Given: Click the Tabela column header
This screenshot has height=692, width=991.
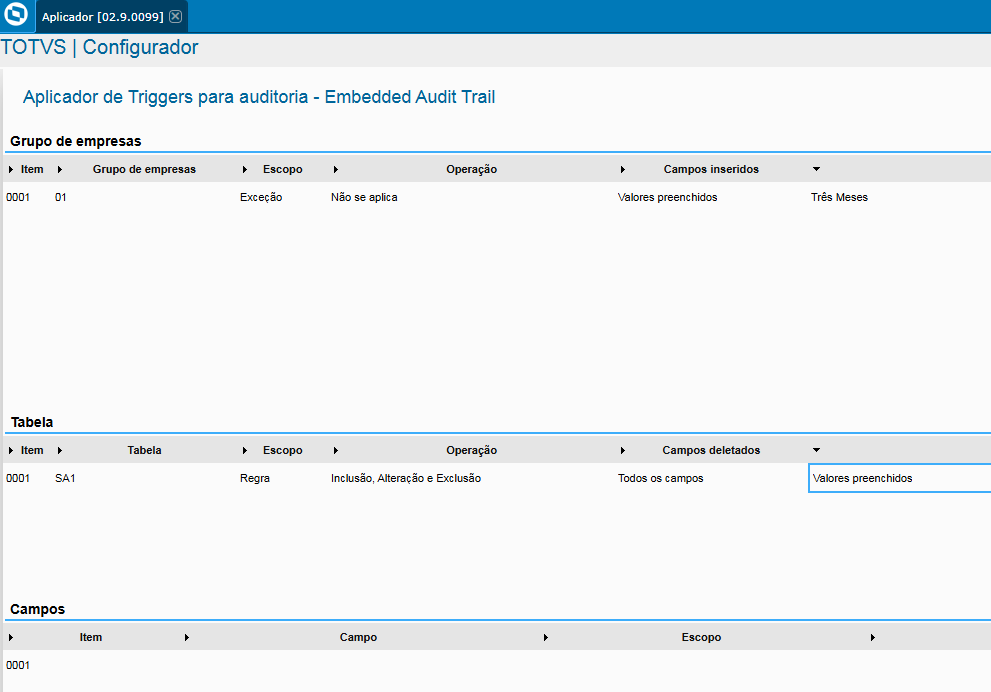Looking at the screenshot, I should (x=144, y=451).
